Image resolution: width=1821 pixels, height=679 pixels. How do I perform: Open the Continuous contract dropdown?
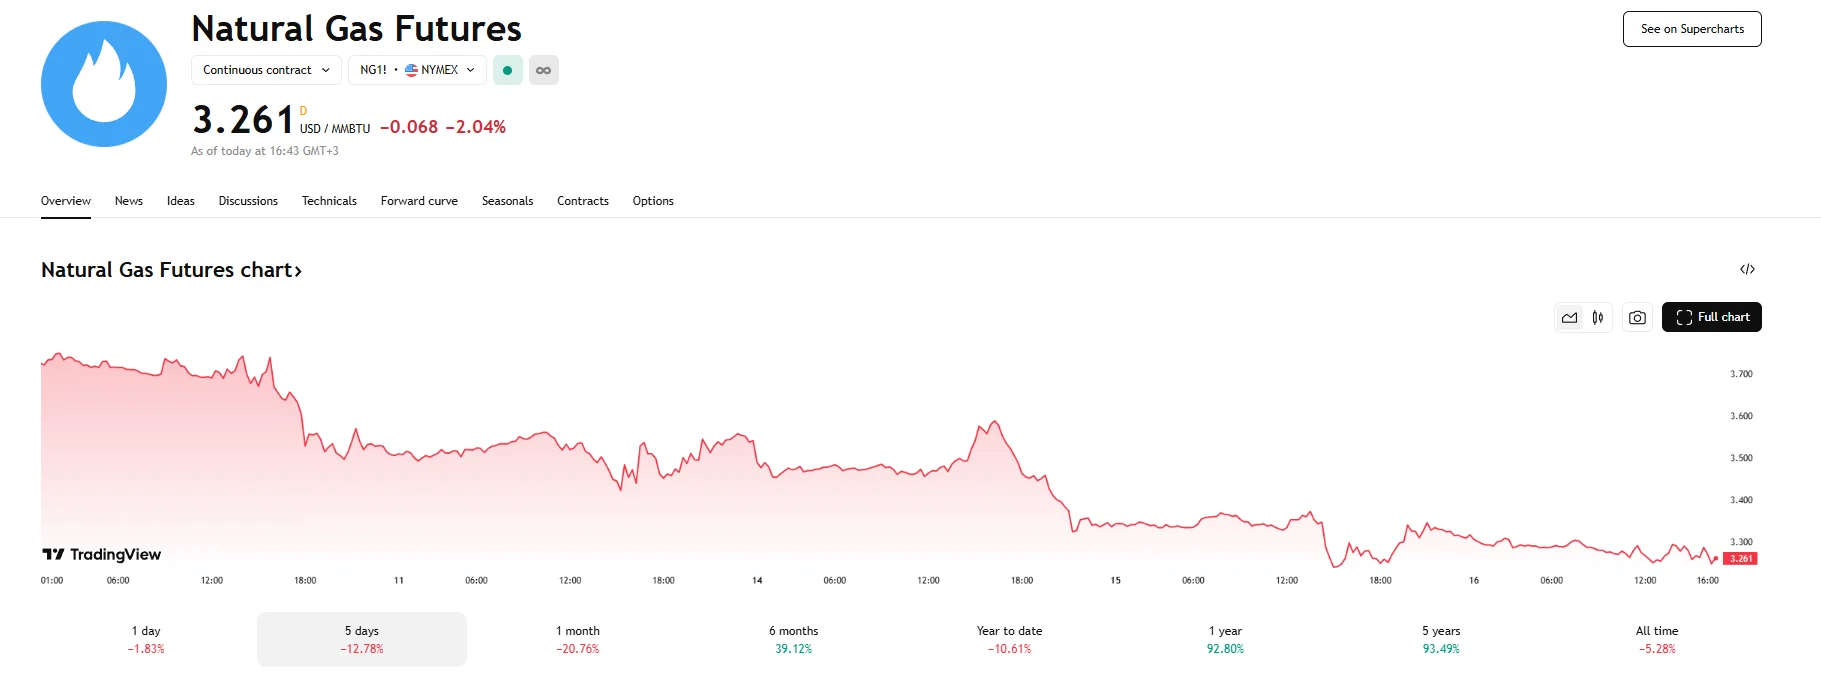266,70
